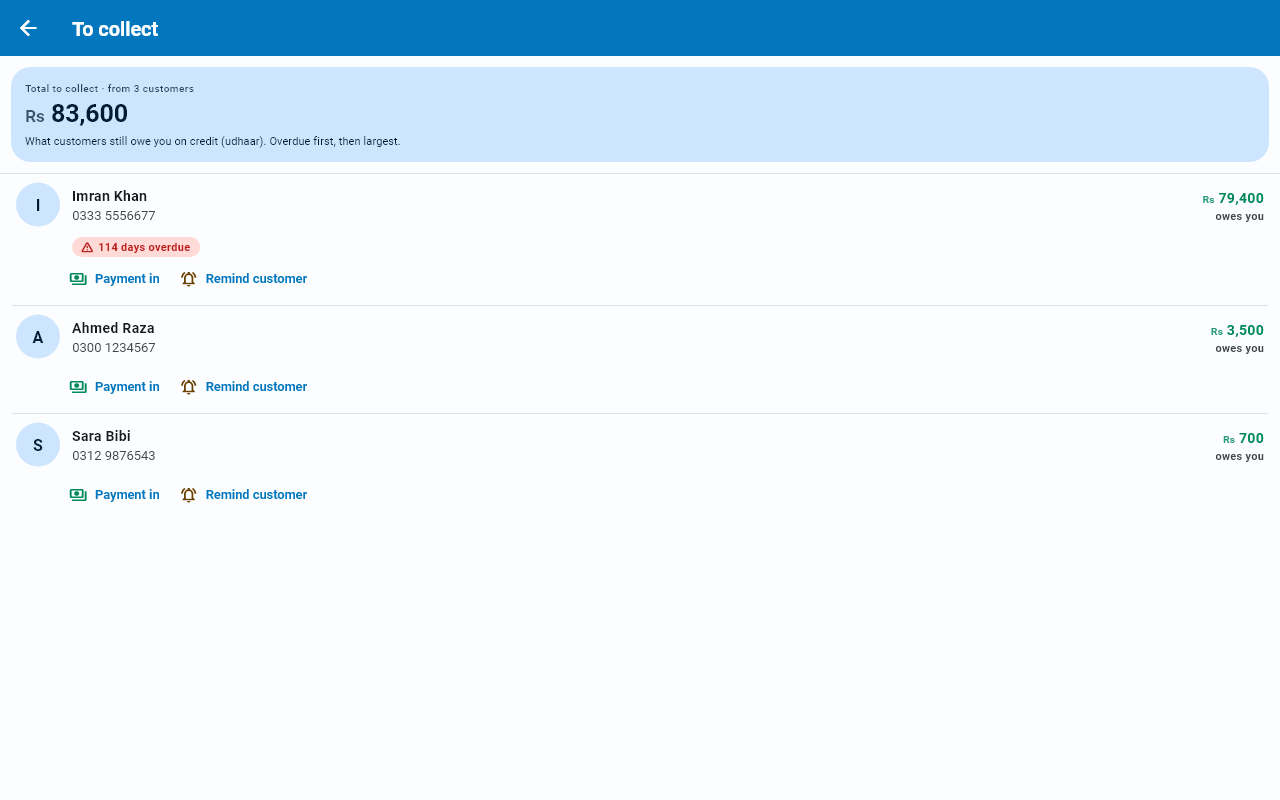Open Sara Bibi's name entry
The image size is (1280, 800).
pyautogui.click(x=101, y=436)
